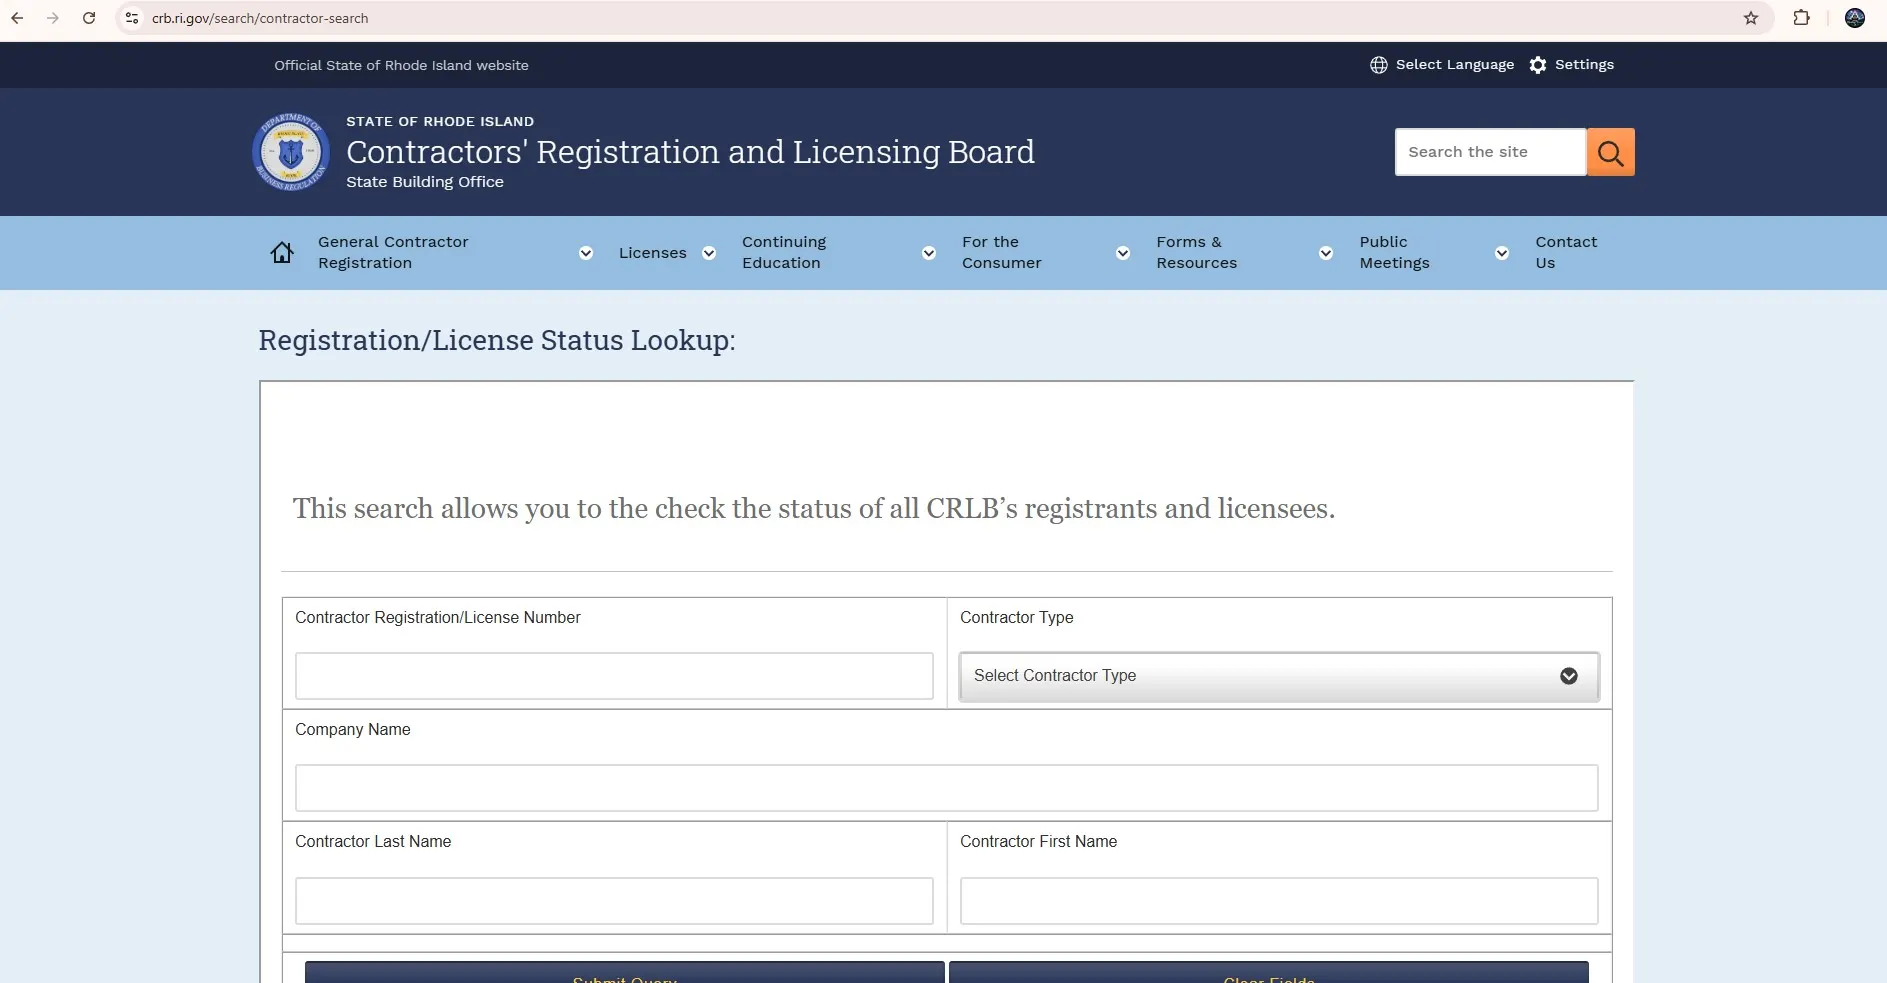Screen dimensions: 1887x983
Task: Open General Contractor Registration menu item
Action: [393, 253]
